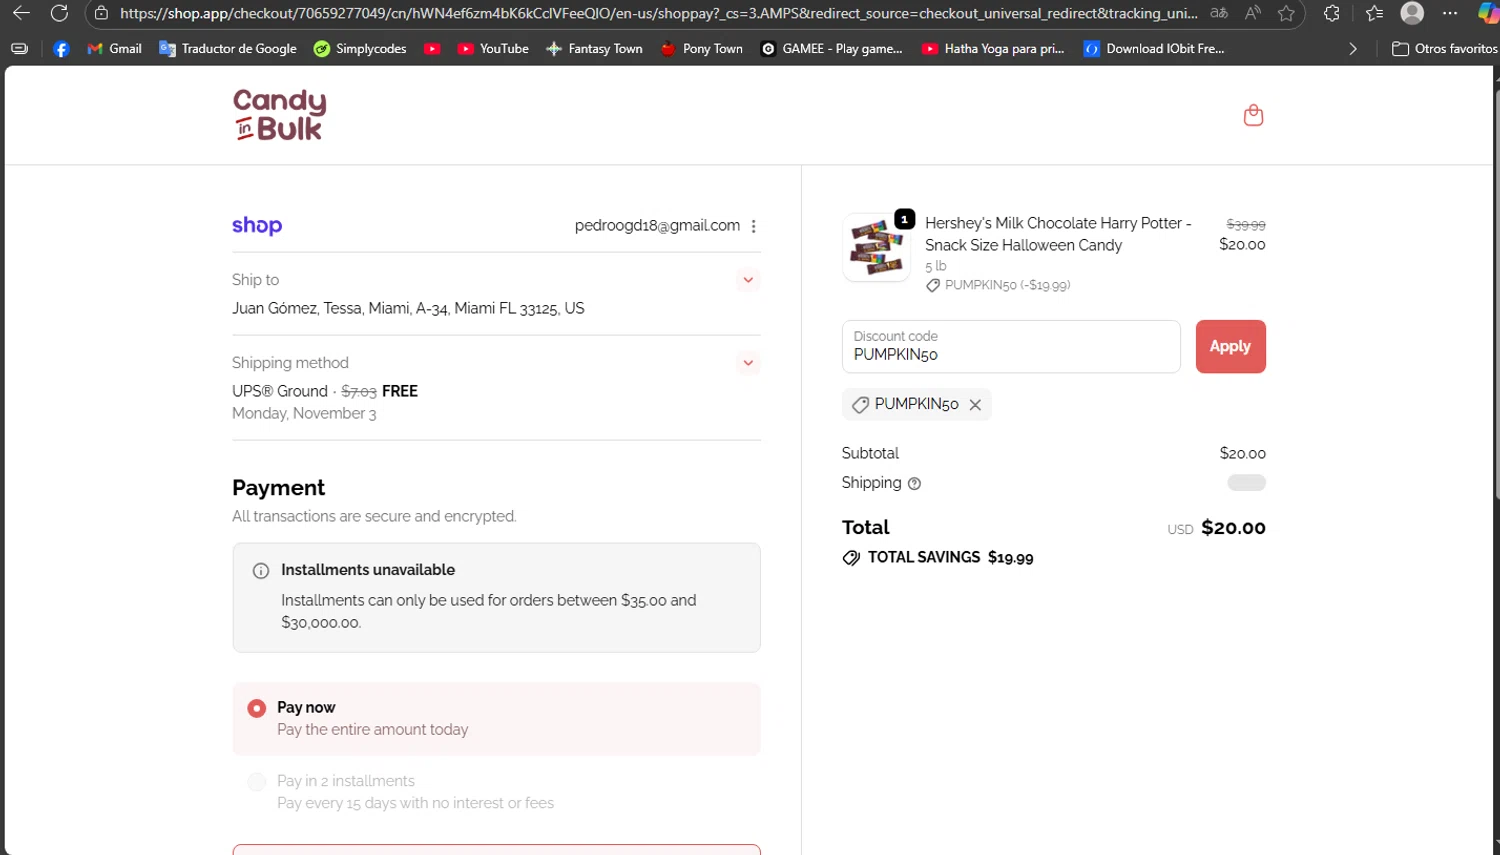Click email pedroogd18@gmail.com

pos(657,226)
